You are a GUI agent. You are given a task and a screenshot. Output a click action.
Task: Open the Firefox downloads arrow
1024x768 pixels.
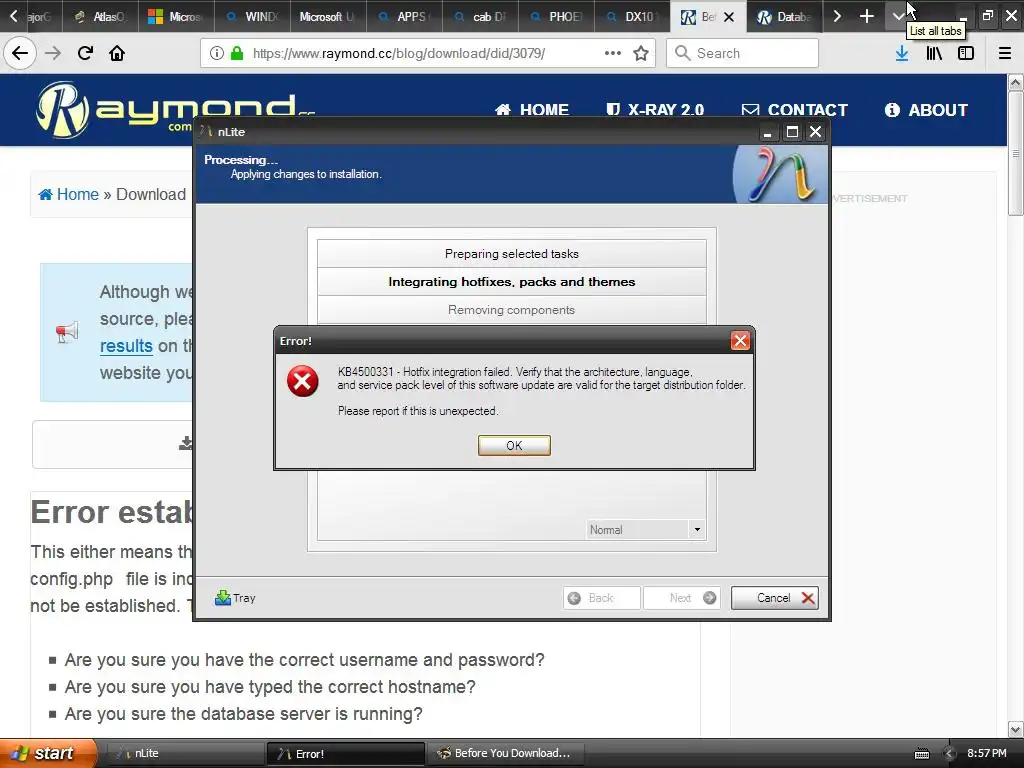tap(902, 53)
